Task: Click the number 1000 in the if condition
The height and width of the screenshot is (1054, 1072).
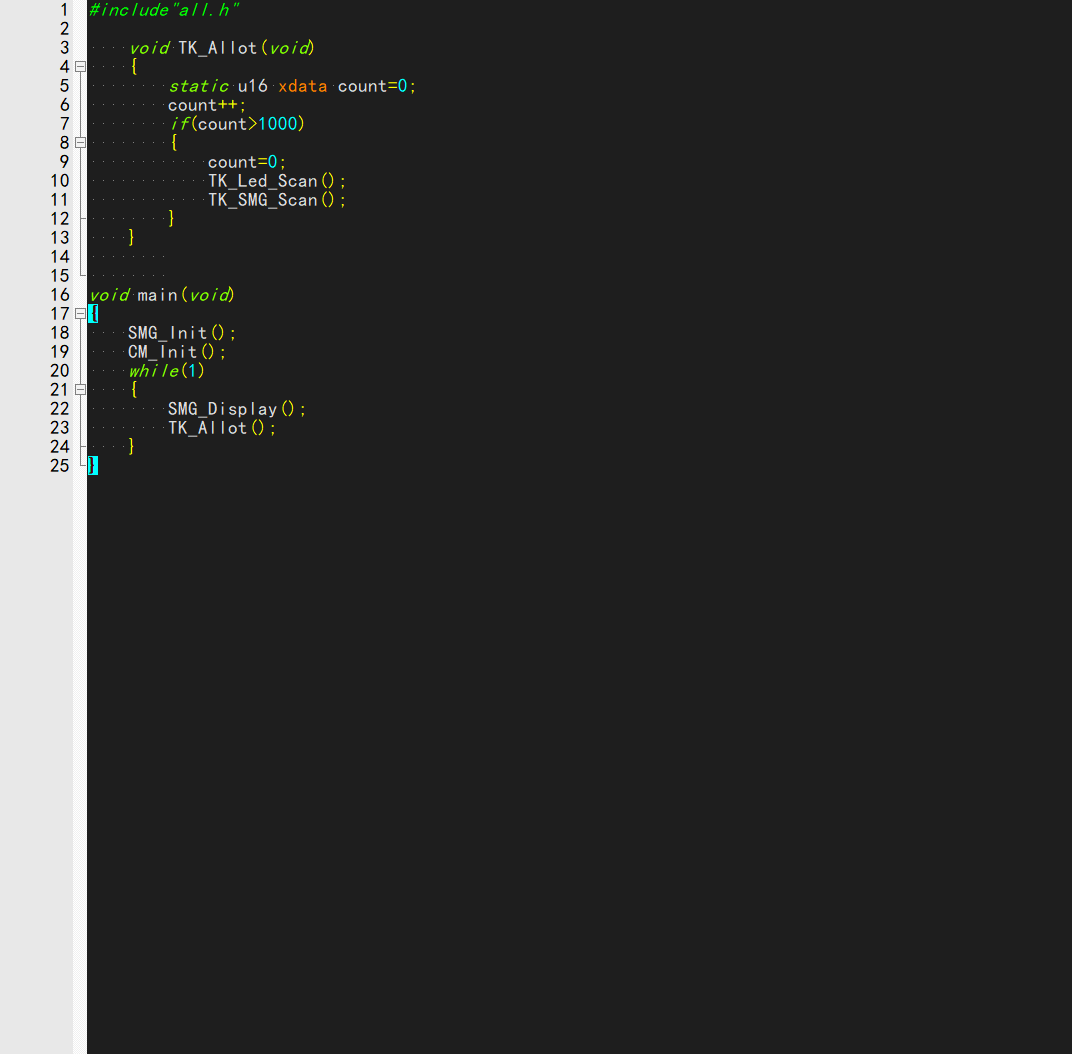Action: (278, 124)
